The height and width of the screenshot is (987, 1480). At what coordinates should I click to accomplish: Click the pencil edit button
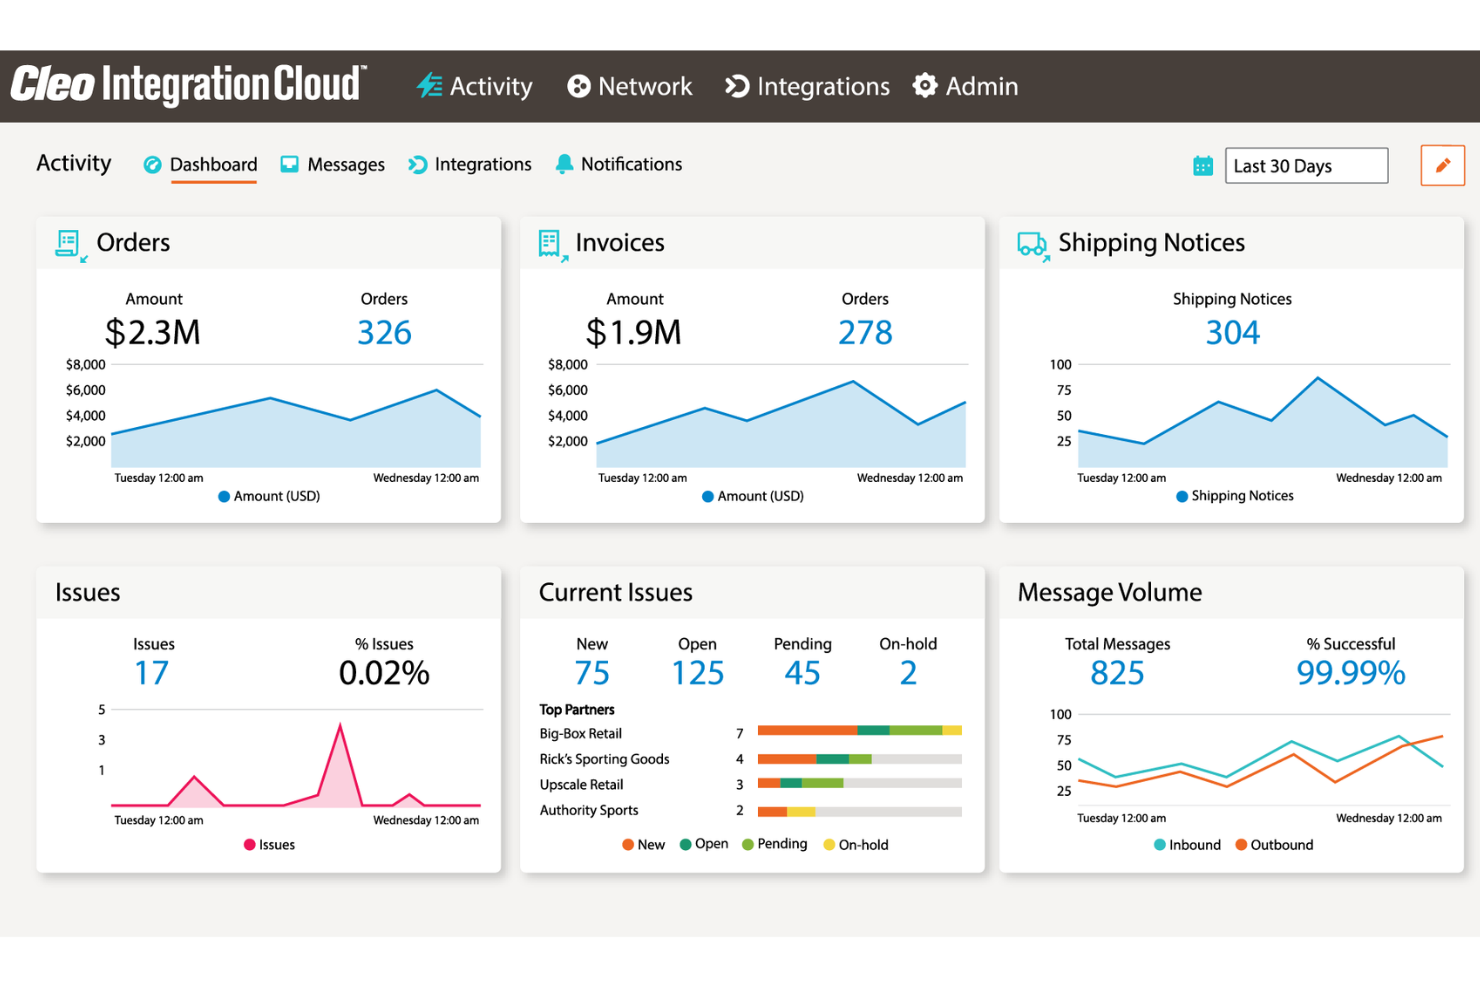[1442, 165]
